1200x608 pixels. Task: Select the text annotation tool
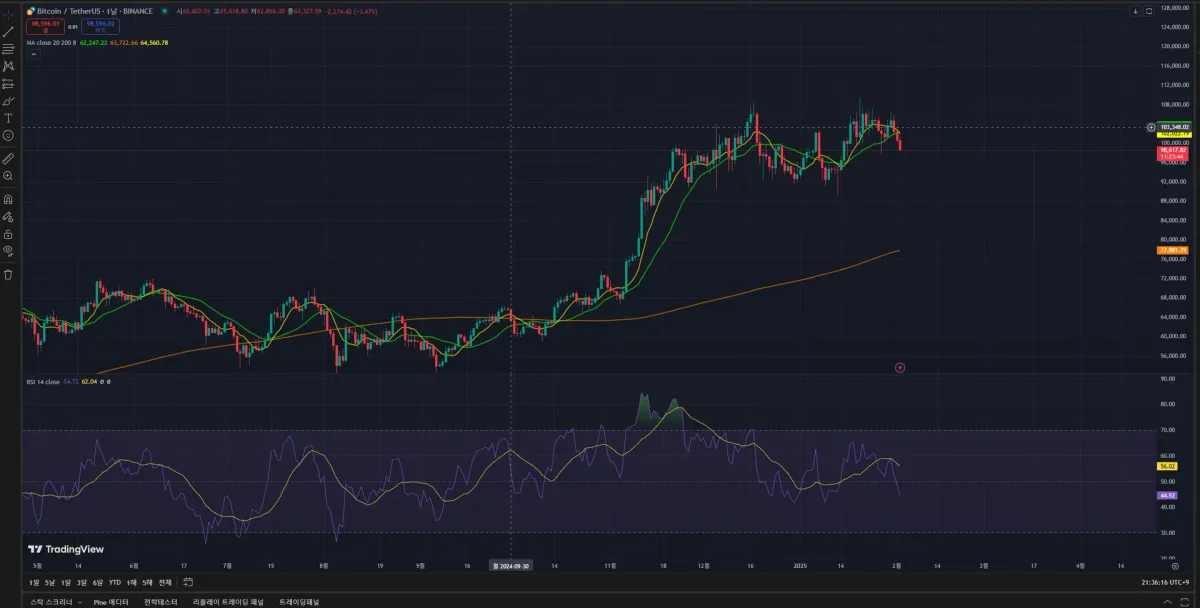coord(8,118)
